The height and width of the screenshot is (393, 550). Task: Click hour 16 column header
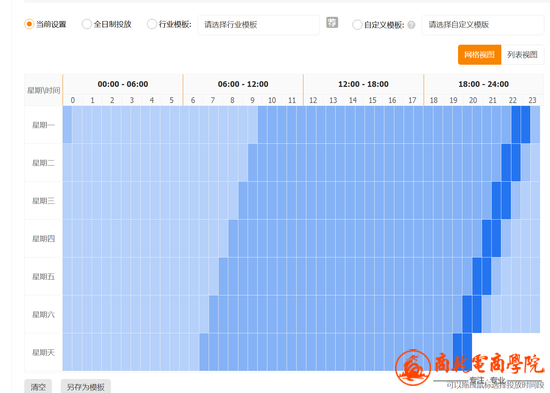[392, 100]
